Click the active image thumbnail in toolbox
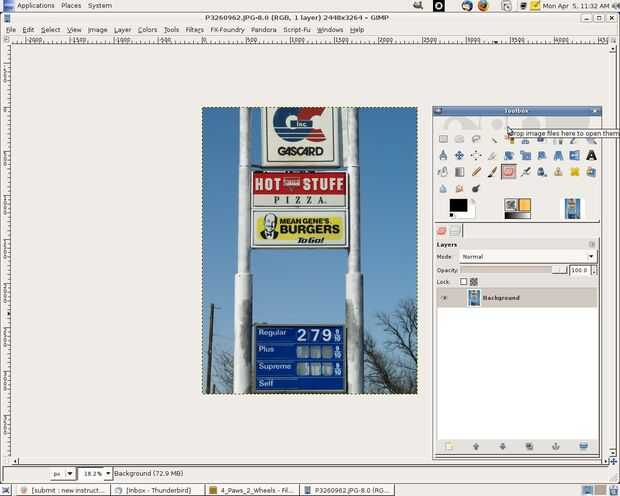 pyautogui.click(x=572, y=208)
